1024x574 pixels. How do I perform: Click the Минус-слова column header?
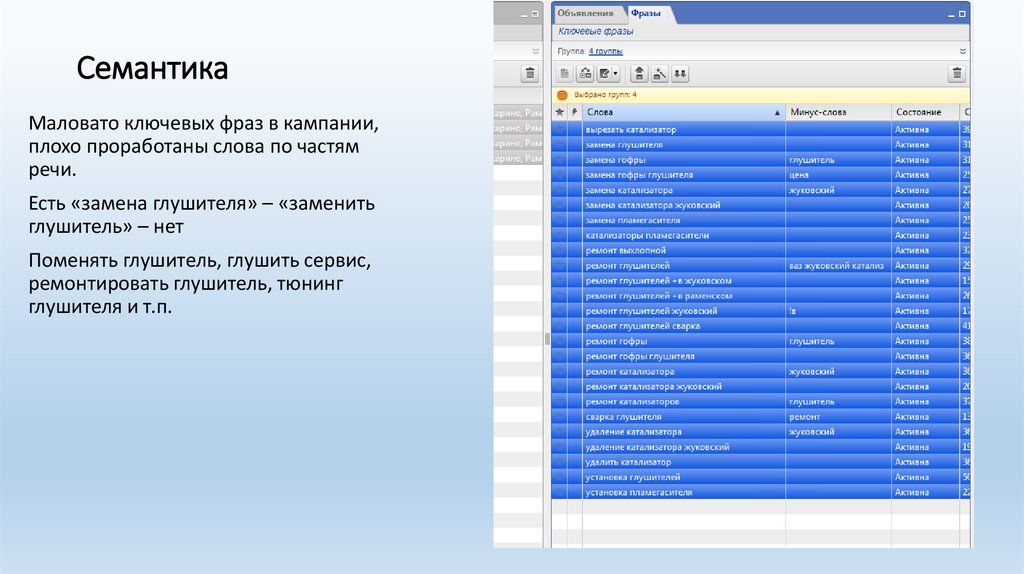(839, 112)
